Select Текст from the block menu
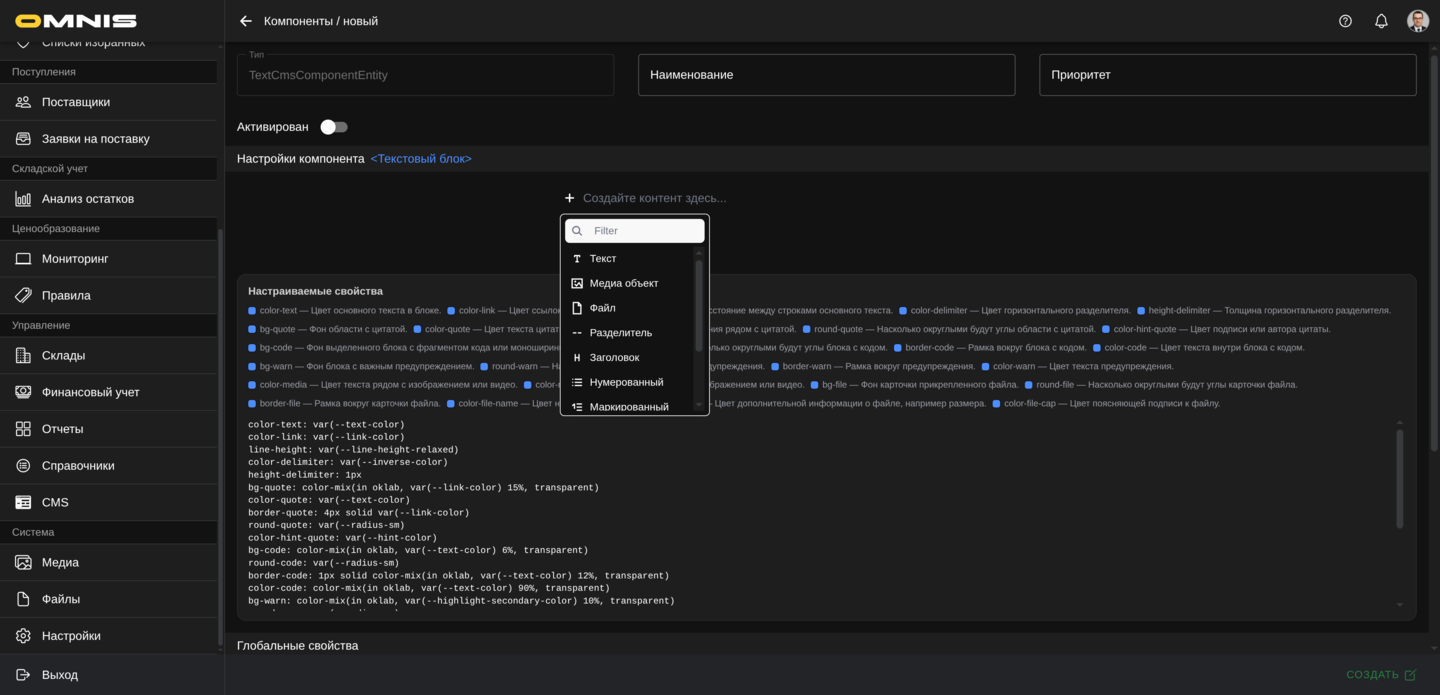Image resolution: width=1440 pixels, height=695 pixels. click(603, 259)
